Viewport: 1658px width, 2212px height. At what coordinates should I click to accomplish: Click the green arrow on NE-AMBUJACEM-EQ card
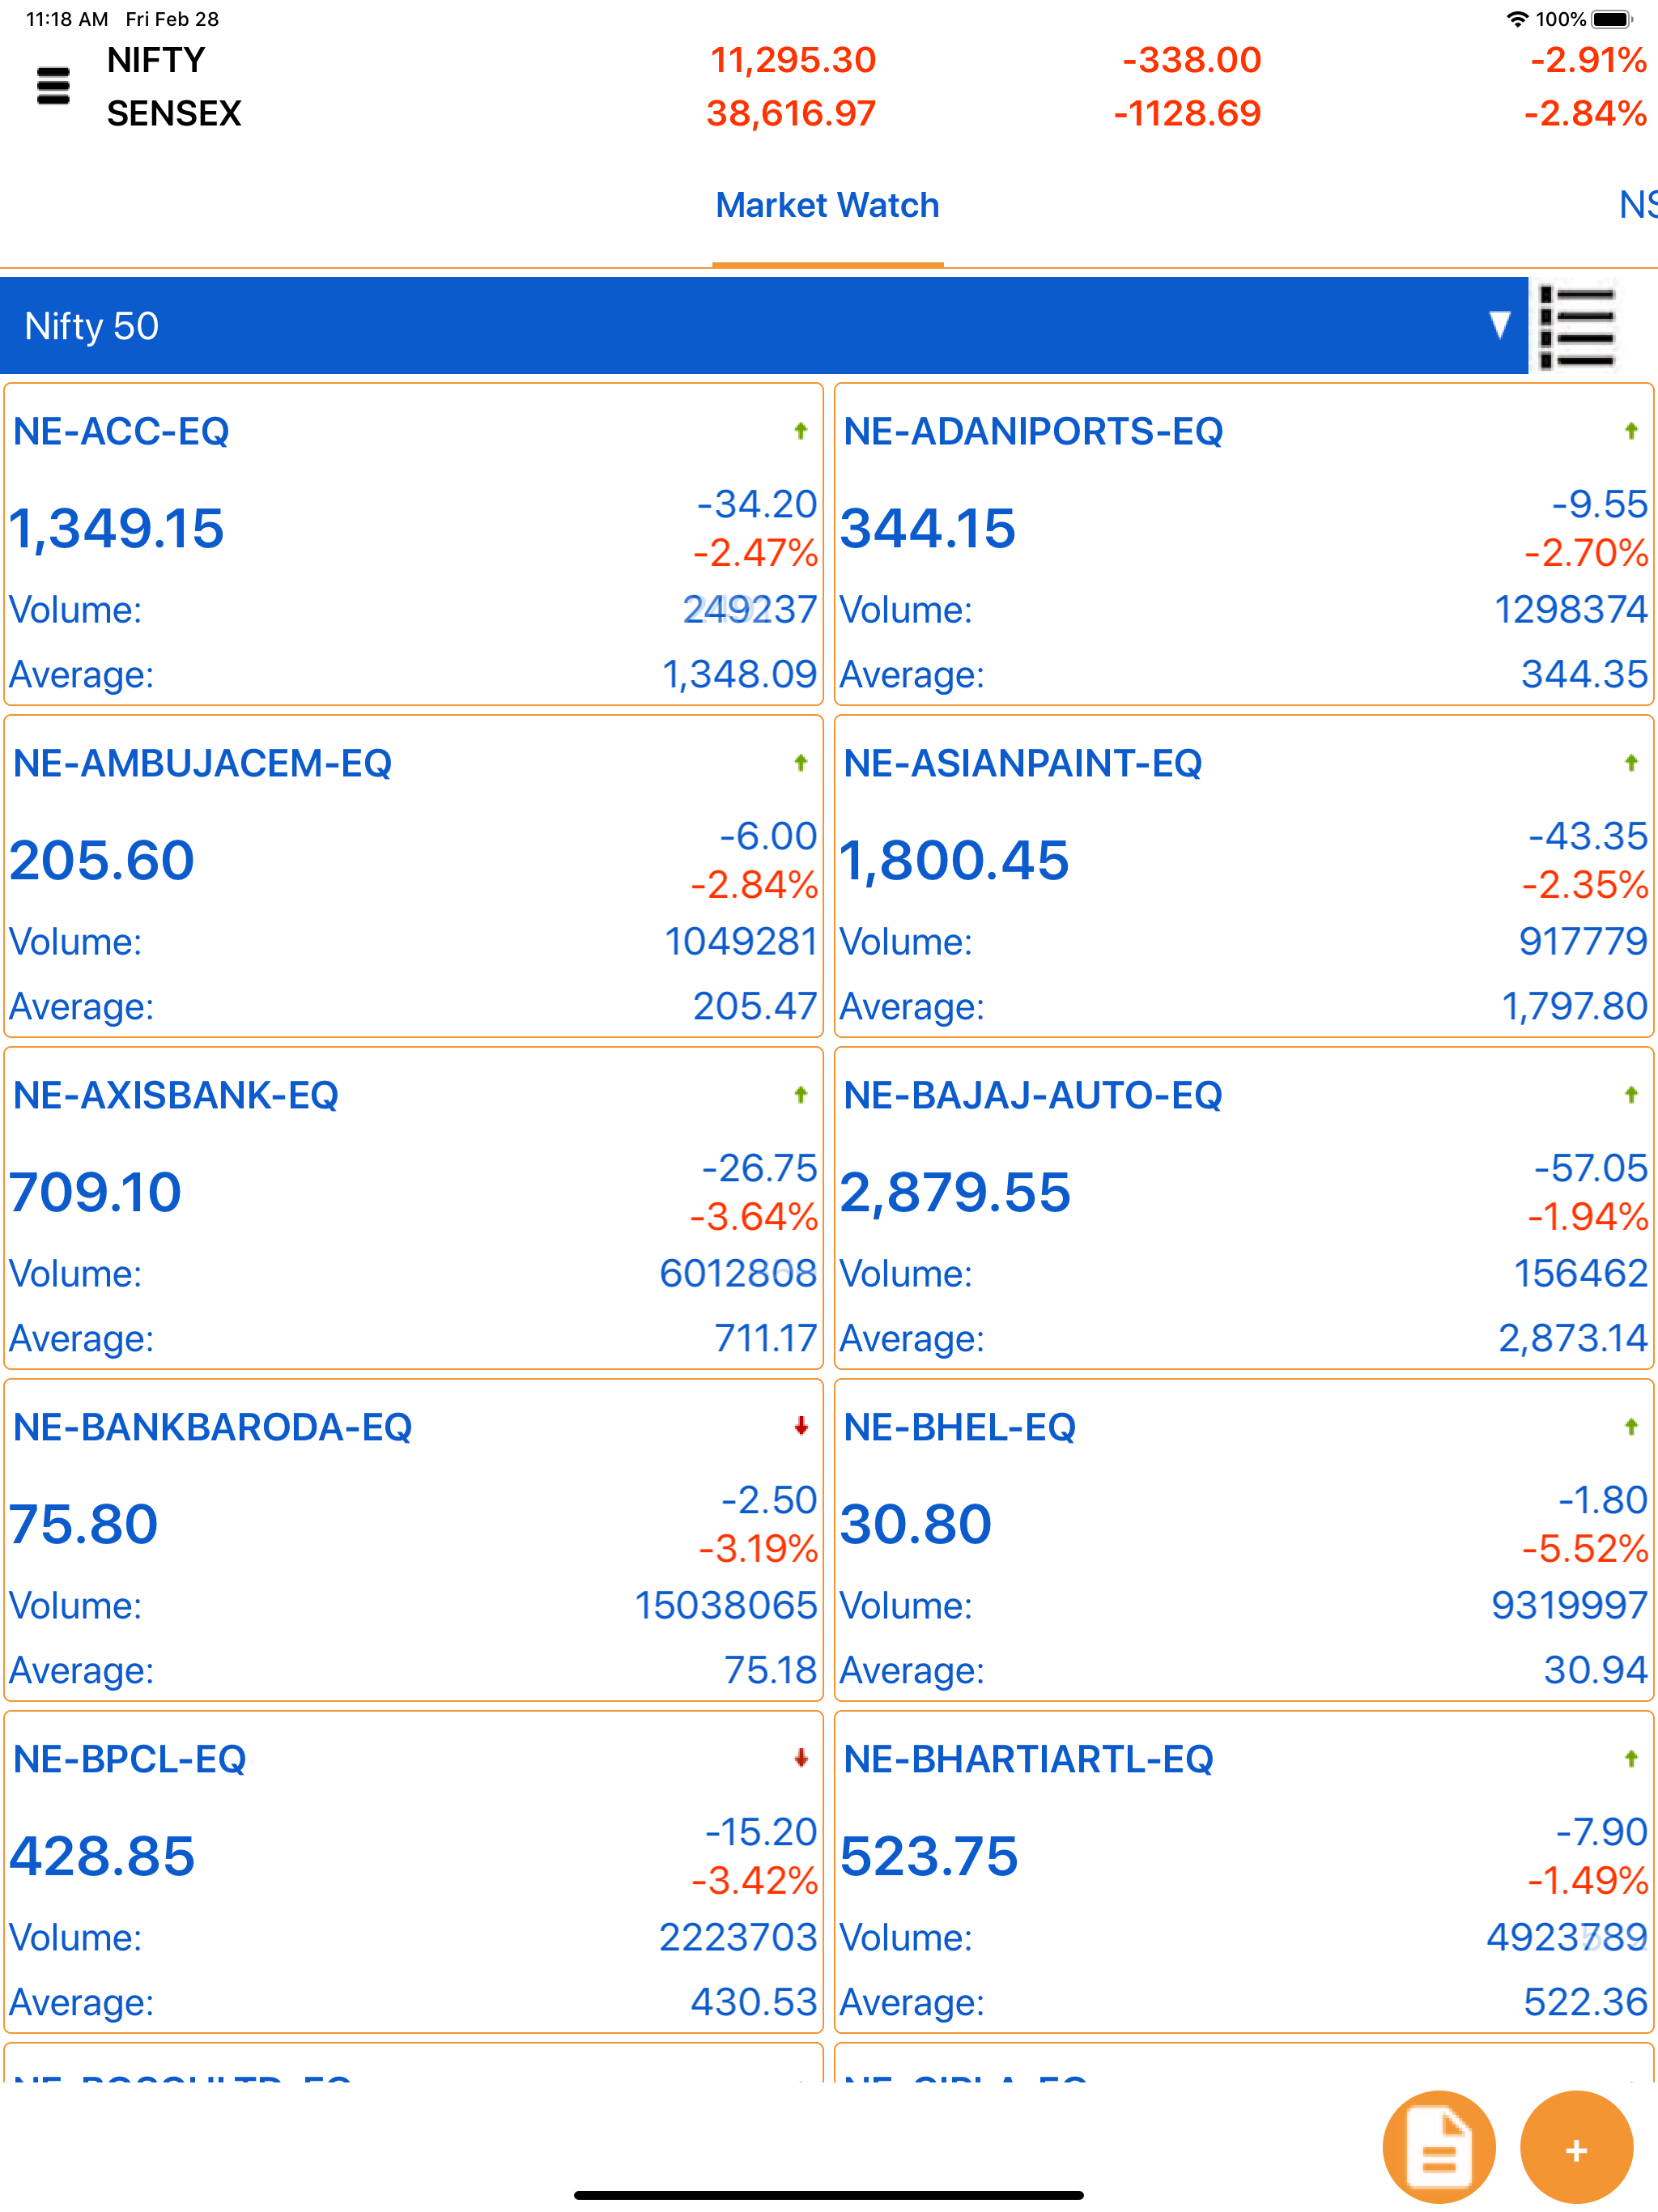[800, 763]
